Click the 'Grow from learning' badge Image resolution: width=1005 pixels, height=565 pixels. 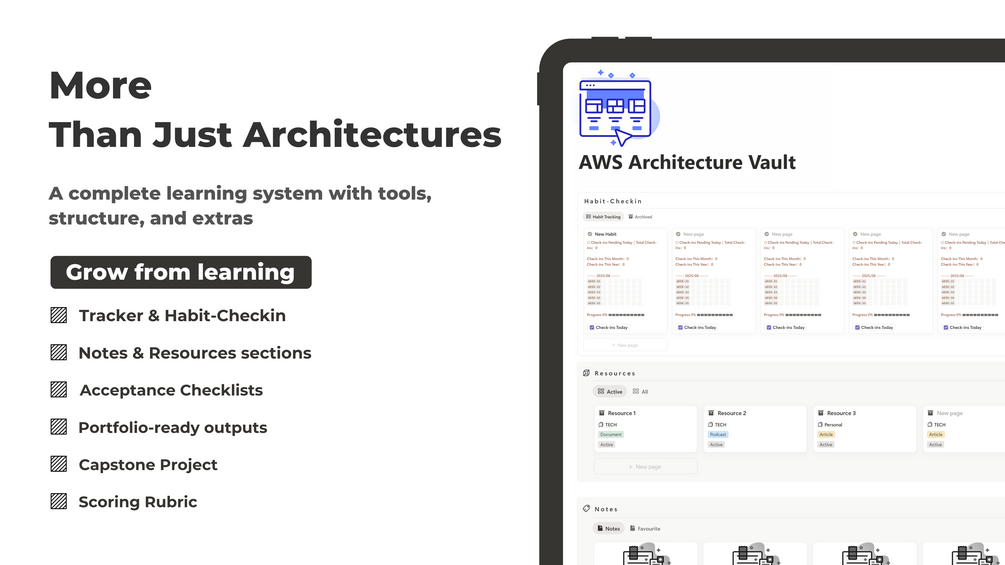point(181,272)
